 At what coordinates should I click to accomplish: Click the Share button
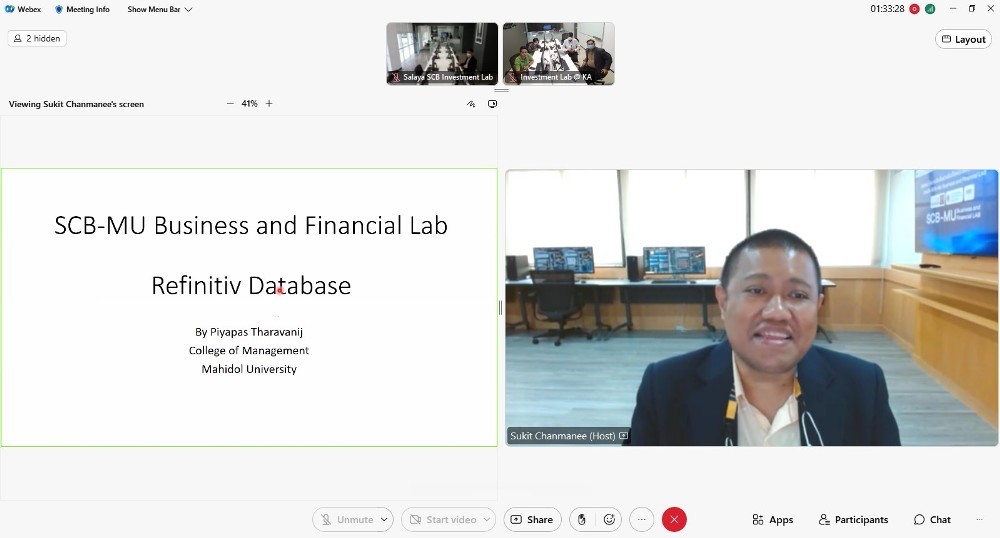tap(531, 520)
